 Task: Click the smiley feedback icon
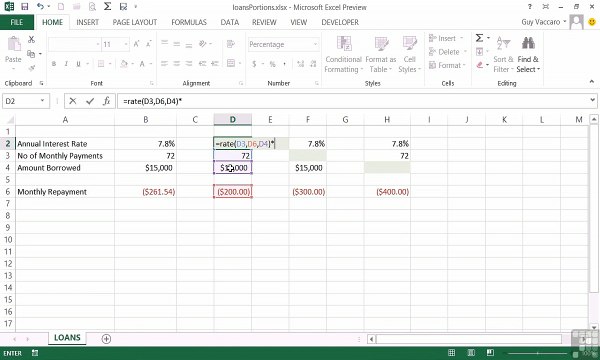point(592,22)
